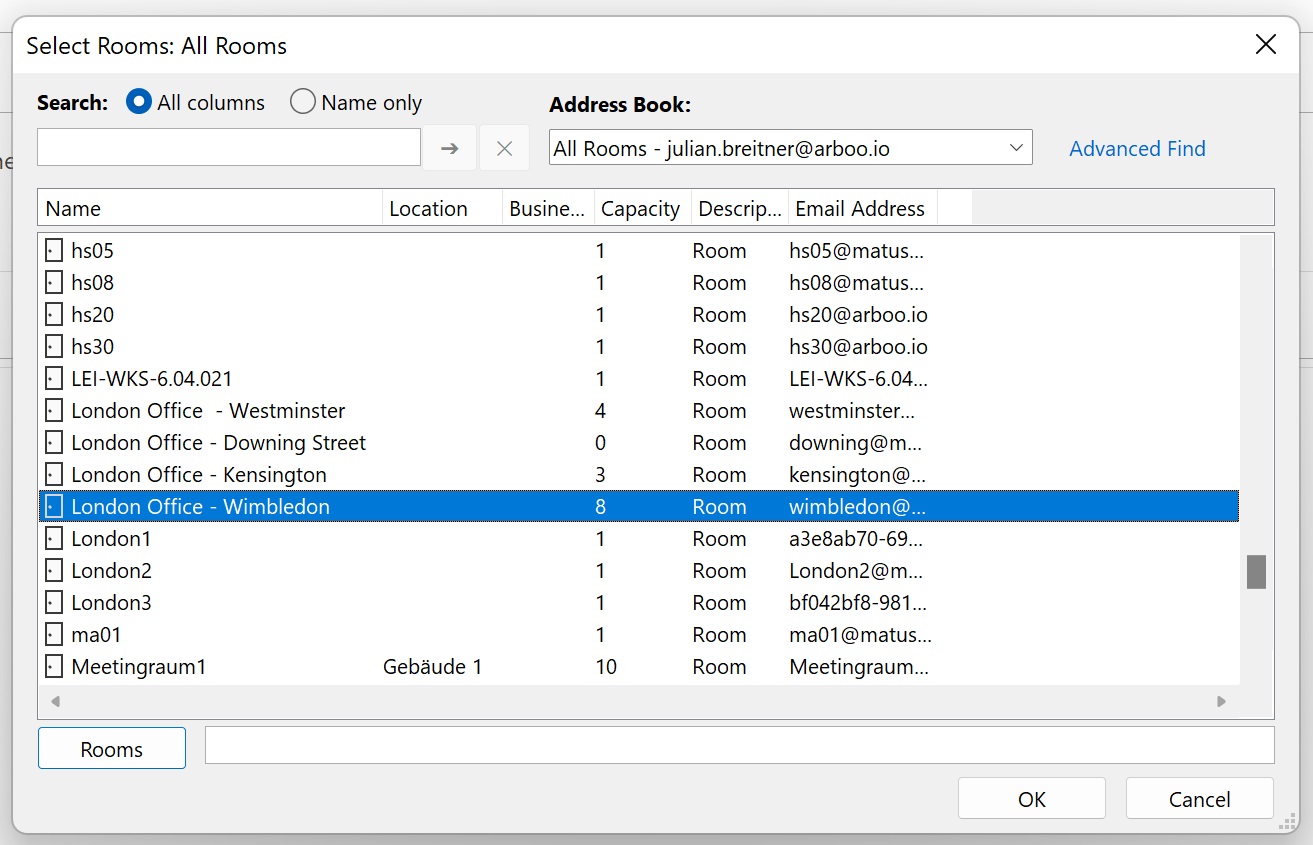Open Advanced Find
The width and height of the screenshot is (1313, 845).
point(1136,148)
